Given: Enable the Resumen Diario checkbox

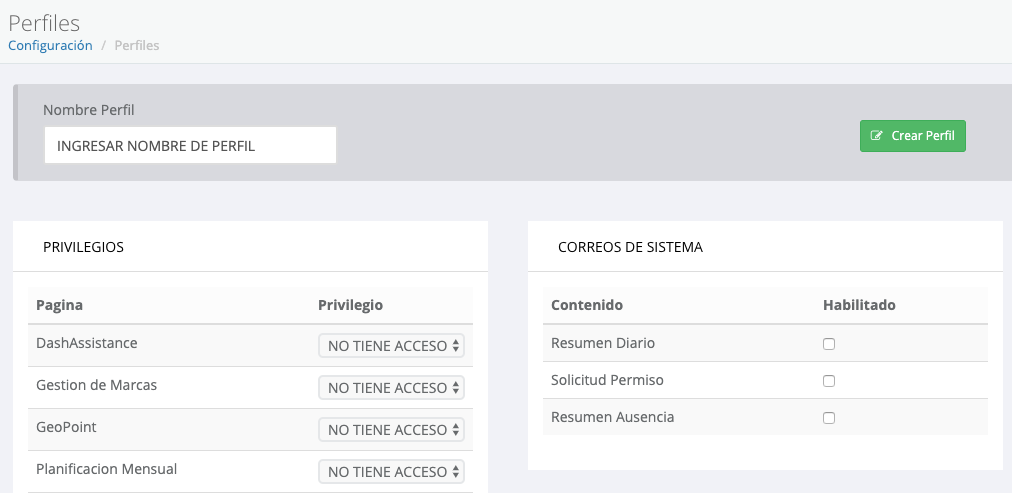Looking at the screenshot, I should tap(829, 344).
